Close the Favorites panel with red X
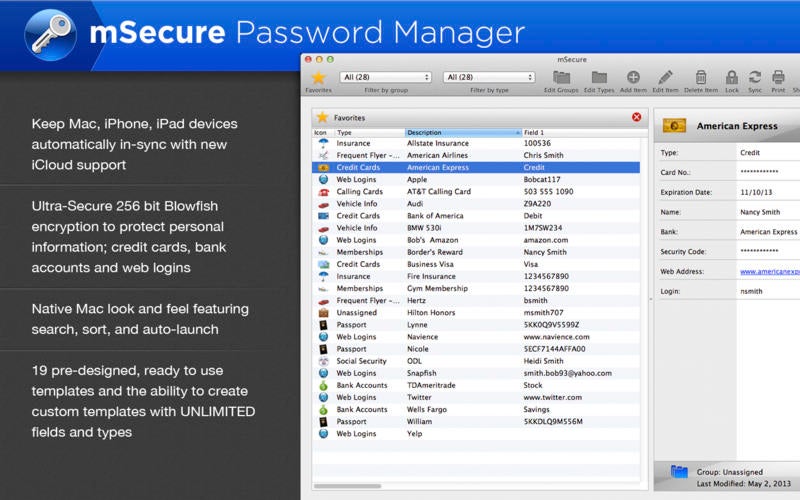Screen dimensions: 800x500 point(637,117)
